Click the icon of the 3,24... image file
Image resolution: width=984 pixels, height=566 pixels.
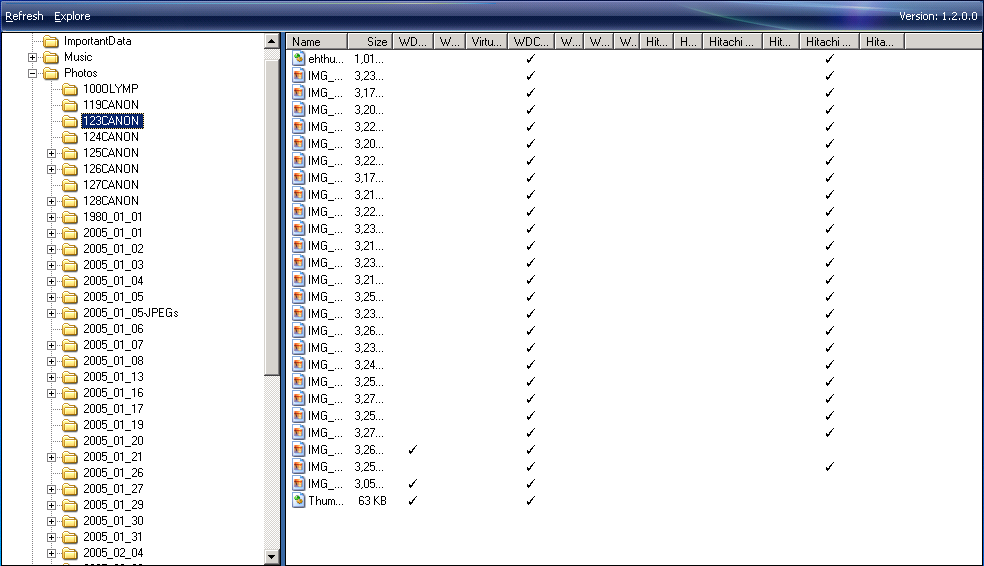[299, 365]
